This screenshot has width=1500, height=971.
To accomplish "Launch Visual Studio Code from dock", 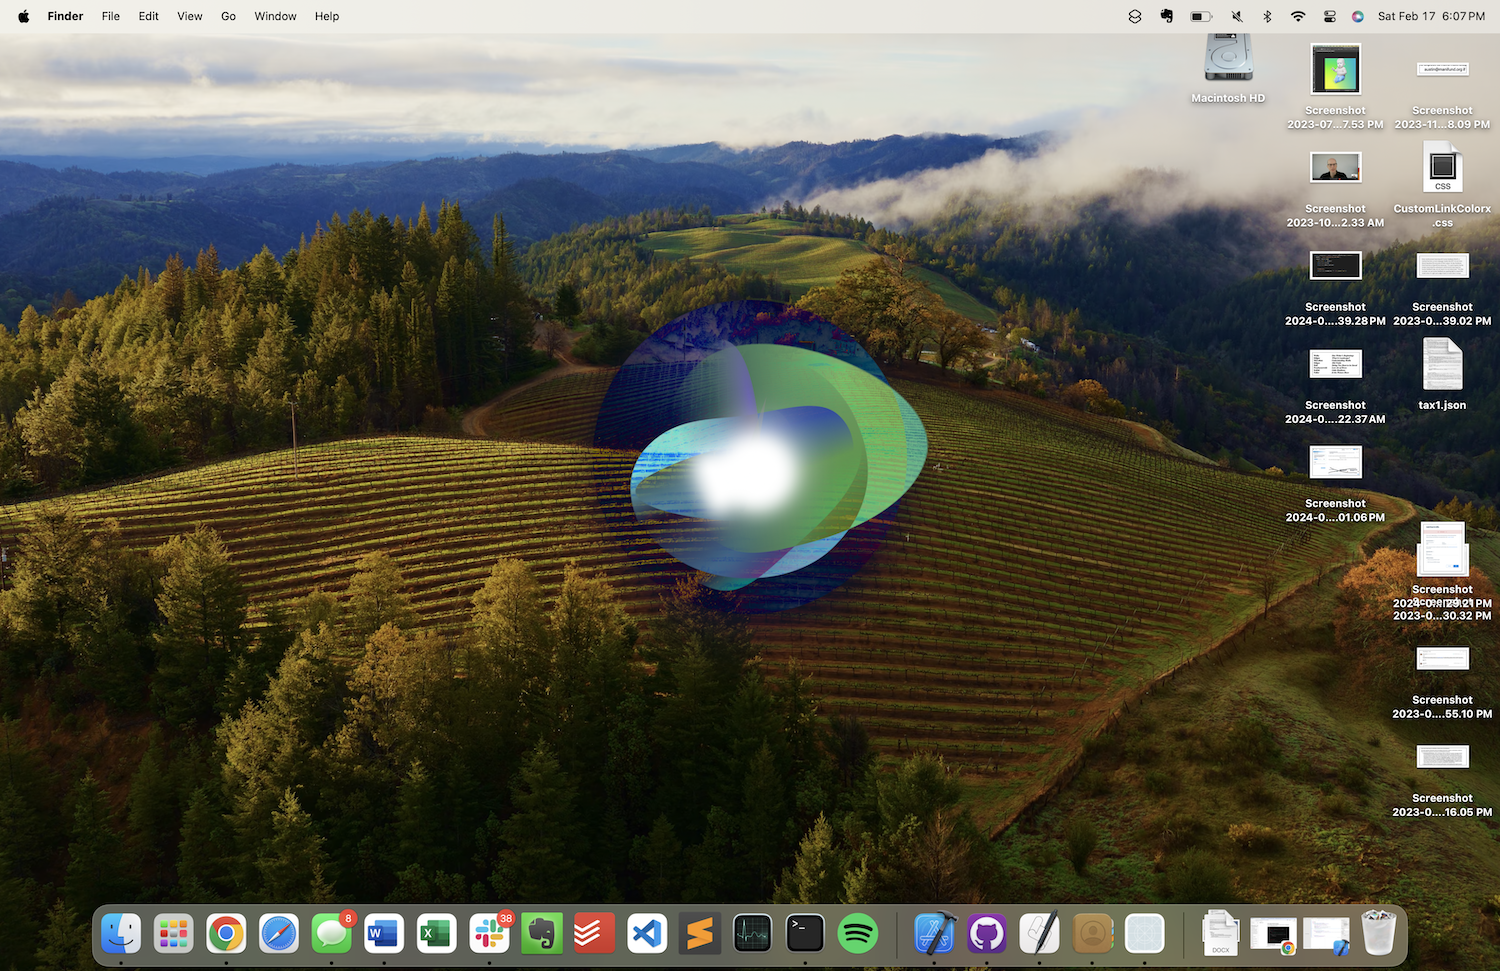I will [647, 934].
